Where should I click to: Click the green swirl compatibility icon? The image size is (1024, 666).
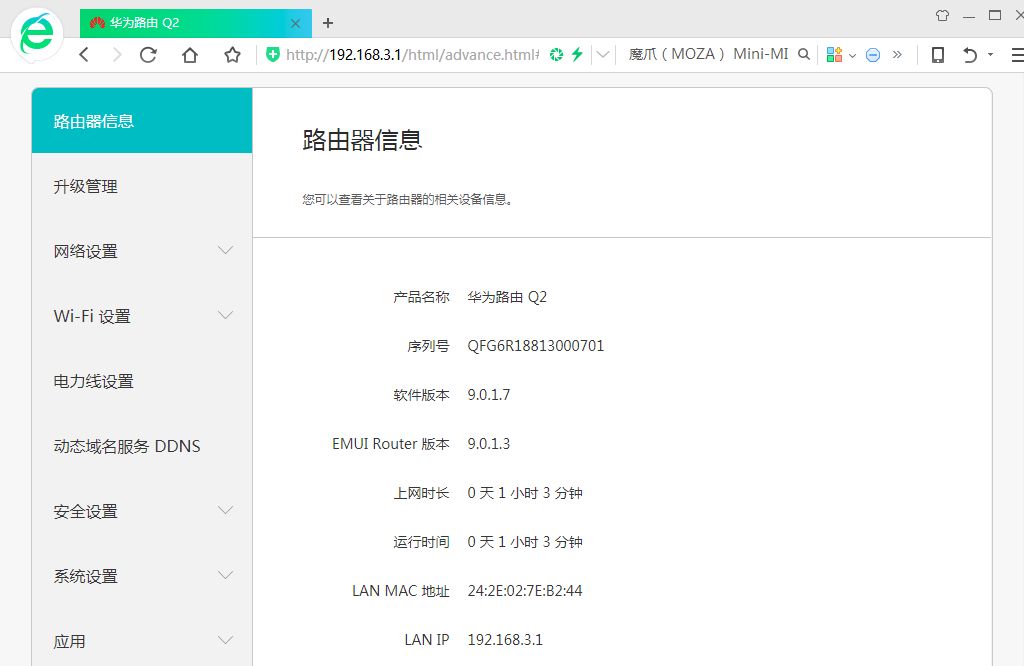click(556, 55)
